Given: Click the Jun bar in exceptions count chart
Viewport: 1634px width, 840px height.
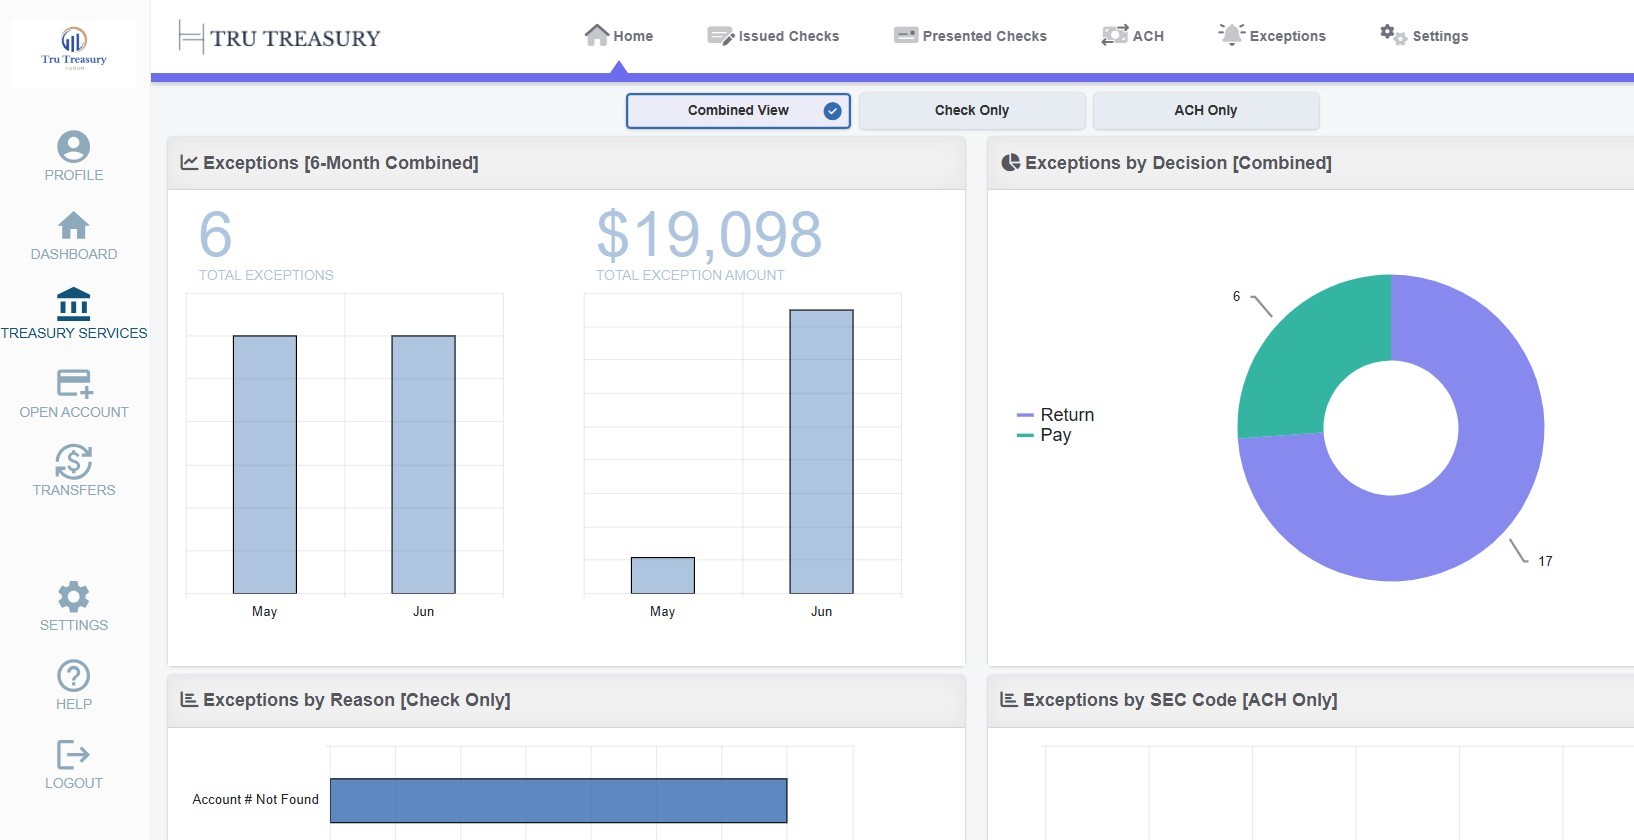Looking at the screenshot, I should 424,465.
